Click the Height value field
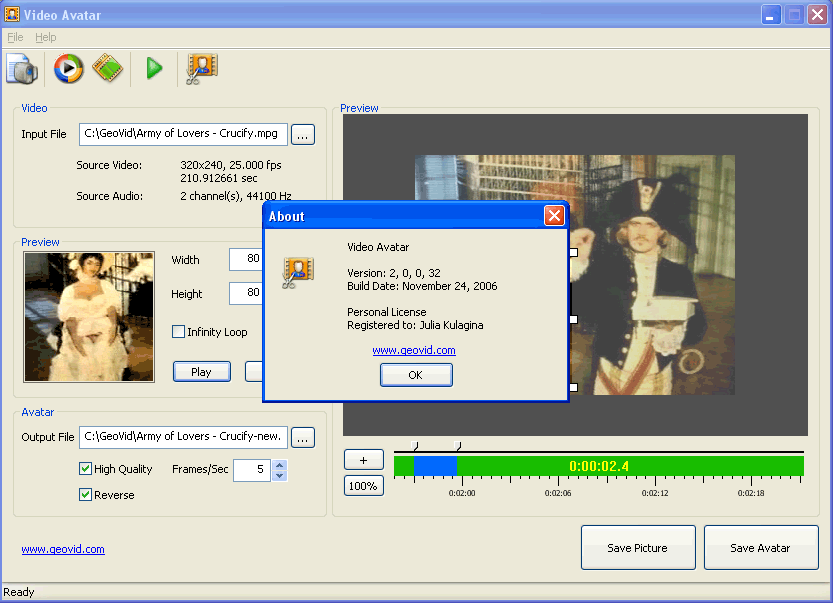The height and width of the screenshot is (603, 833). coord(246,293)
